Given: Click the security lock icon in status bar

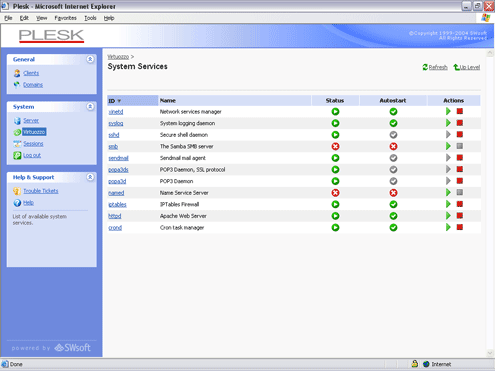Looking at the screenshot, I should point(414,364).
